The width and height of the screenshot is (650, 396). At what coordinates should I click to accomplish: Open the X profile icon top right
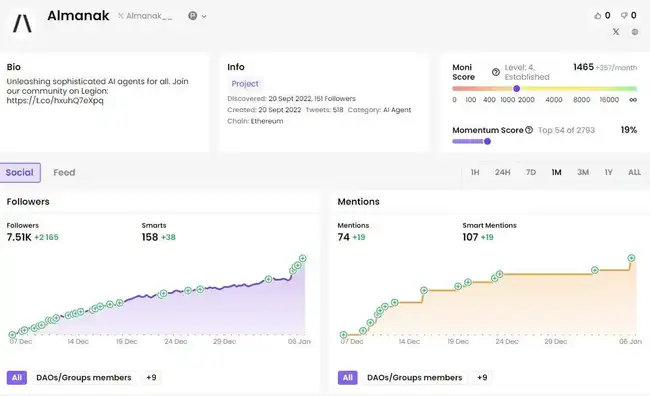pos(616,32)
